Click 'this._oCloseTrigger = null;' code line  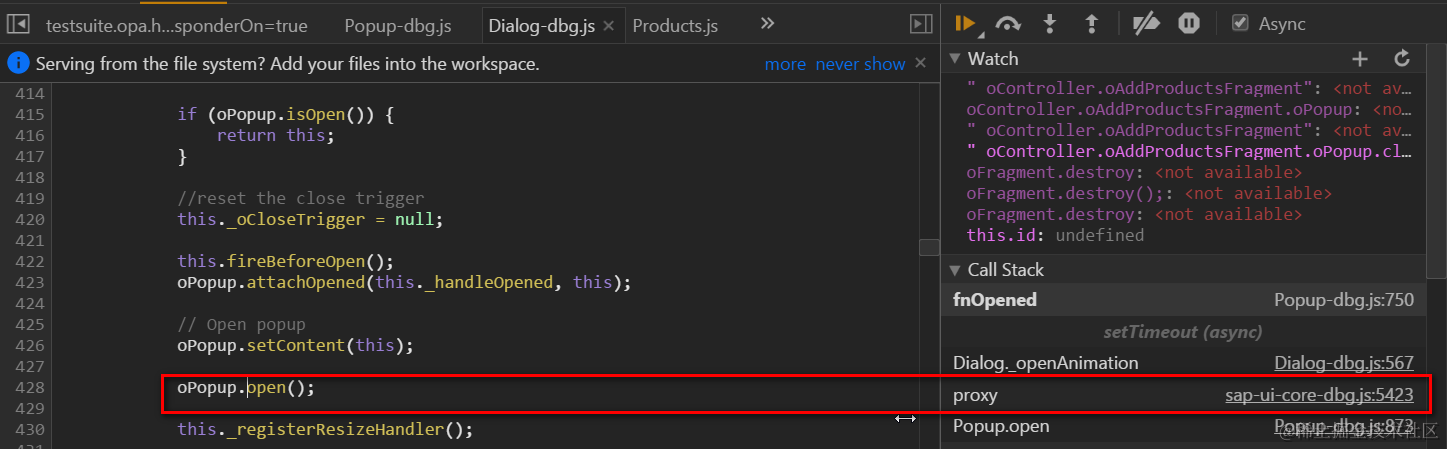tap(309, 219)
